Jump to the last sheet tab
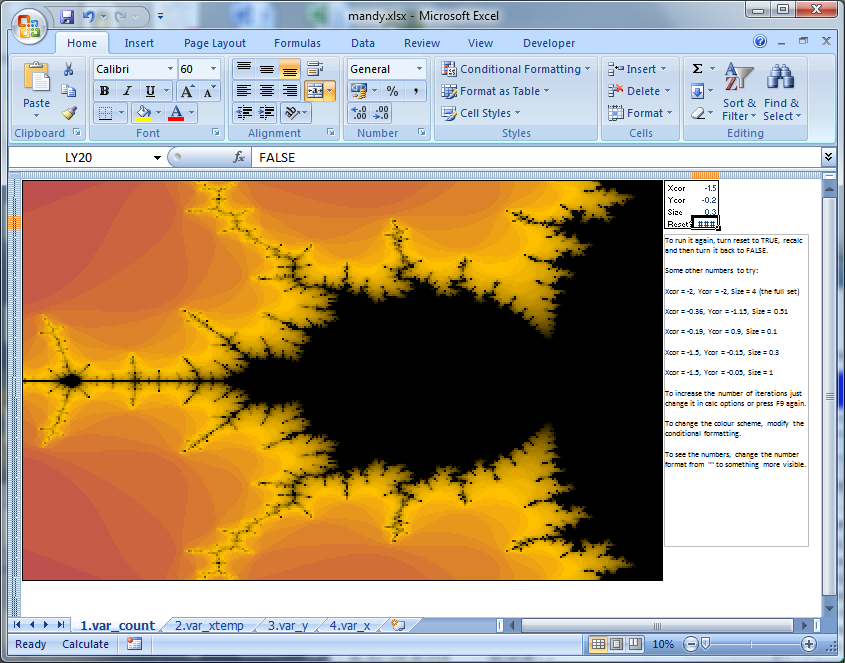Viewport: 845px width, 663px height. click(61, 625)
